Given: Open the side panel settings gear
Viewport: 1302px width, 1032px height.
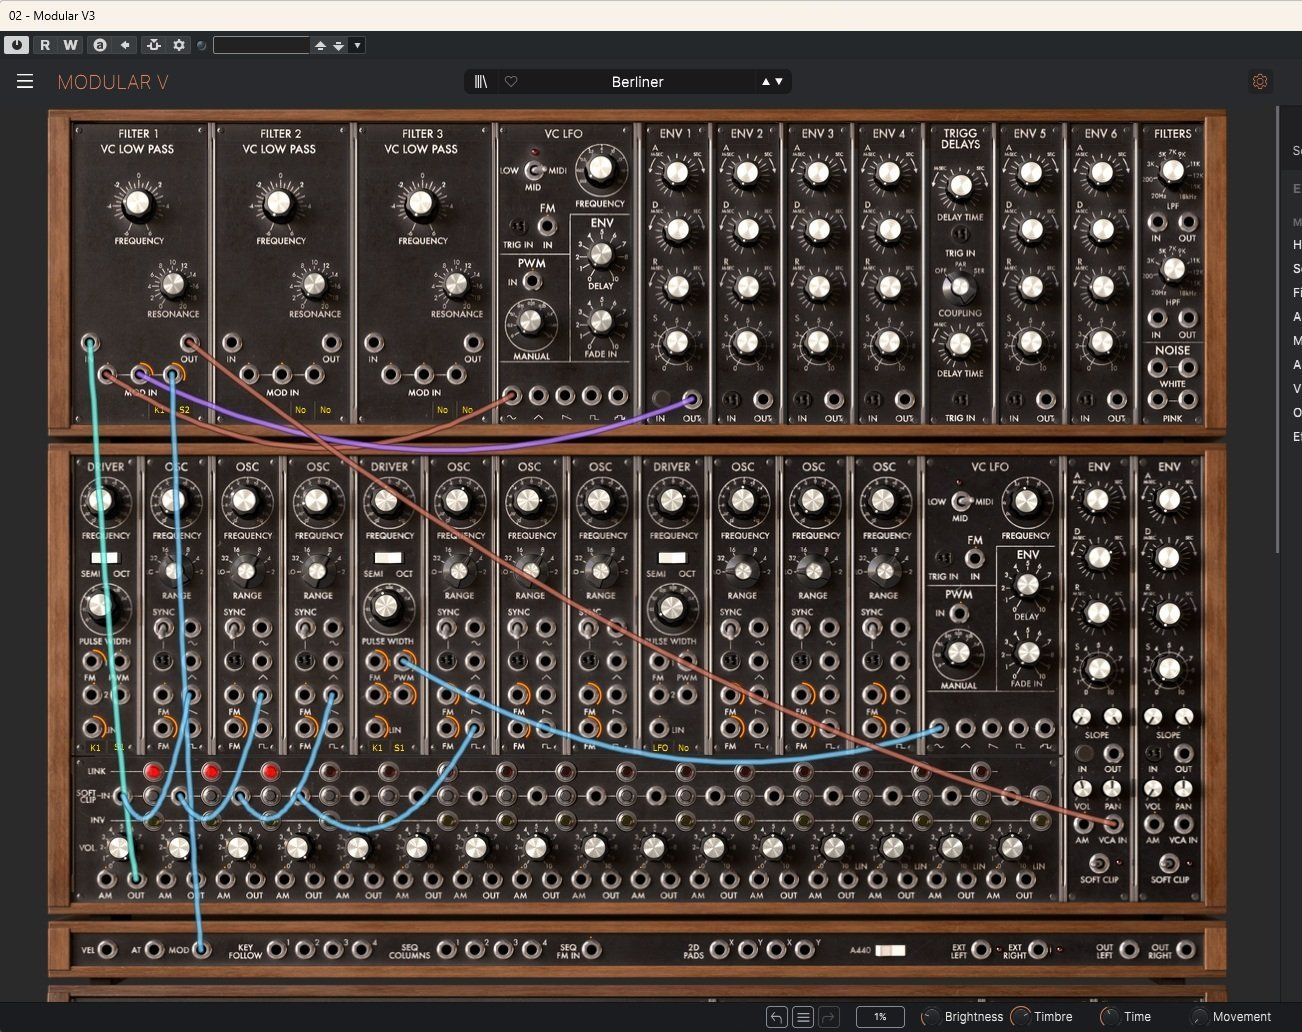Looking at the screenshot, I should point(1260,82).
